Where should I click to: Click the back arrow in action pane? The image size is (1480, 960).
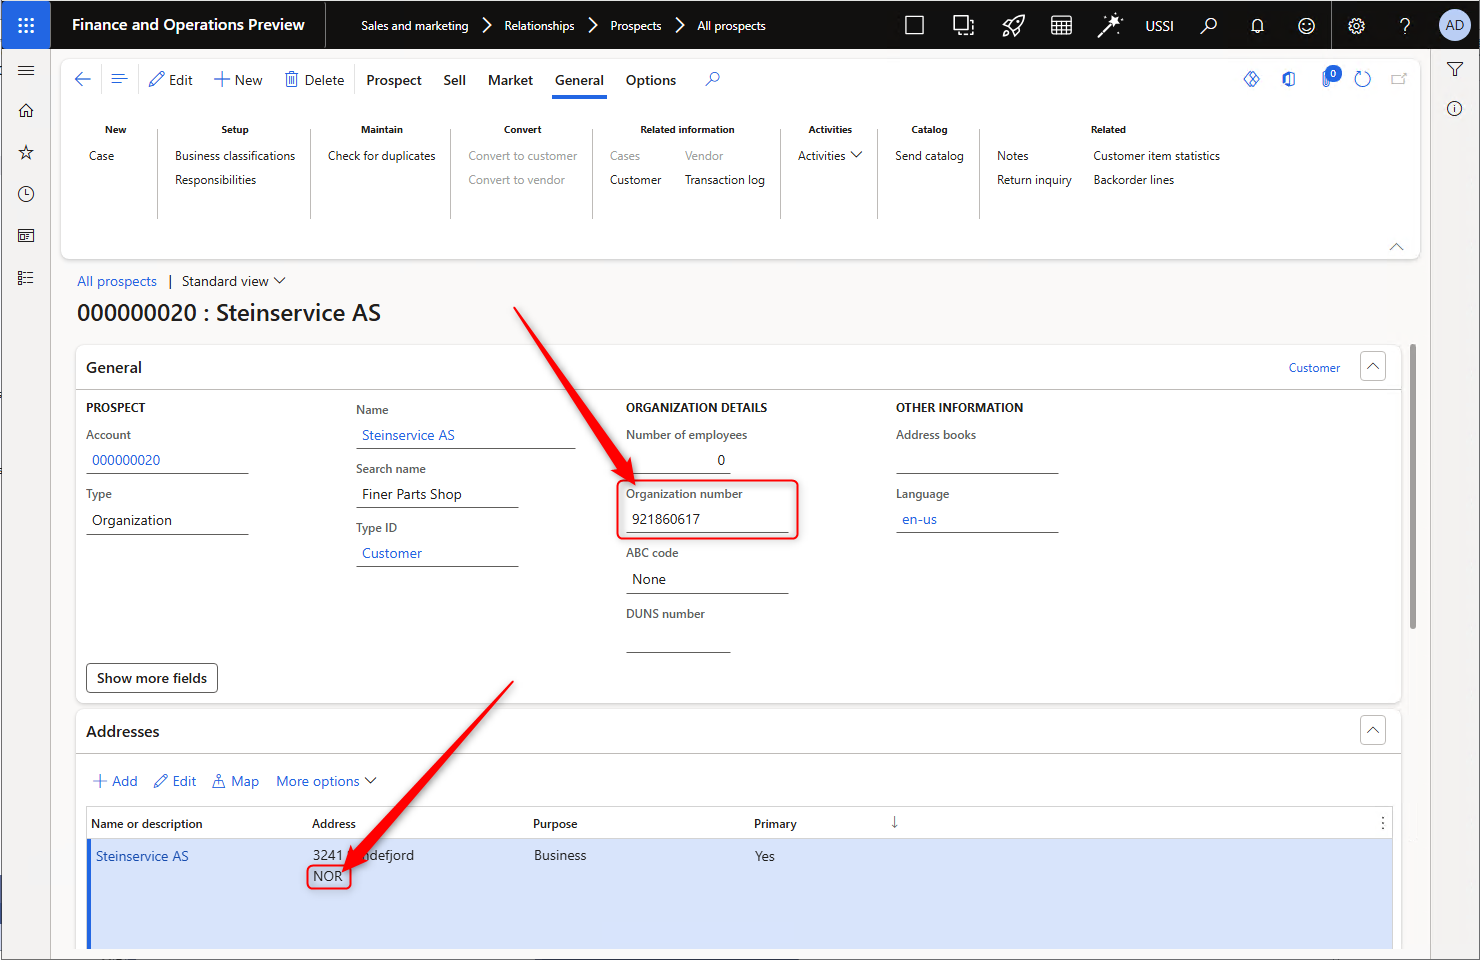[x=83, y=79]
